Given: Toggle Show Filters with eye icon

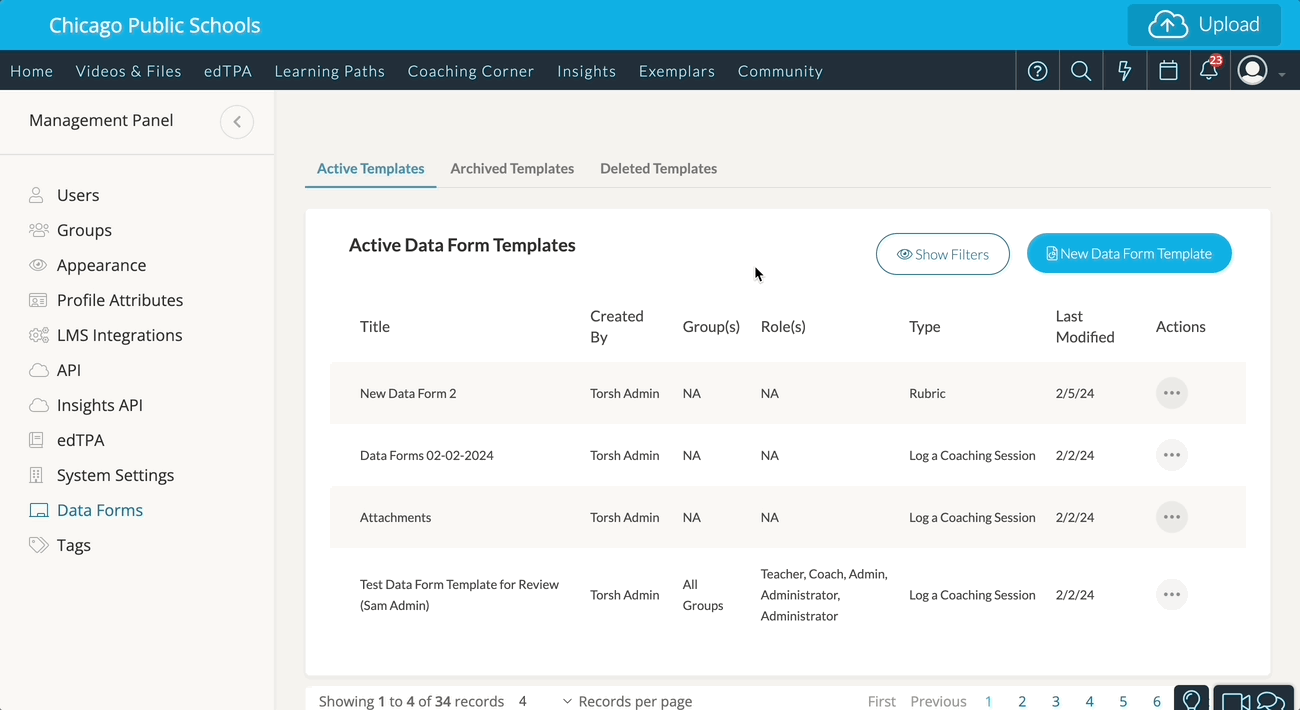Looking at the screenshot, I should pyautogui.click(x=942, y=254).
